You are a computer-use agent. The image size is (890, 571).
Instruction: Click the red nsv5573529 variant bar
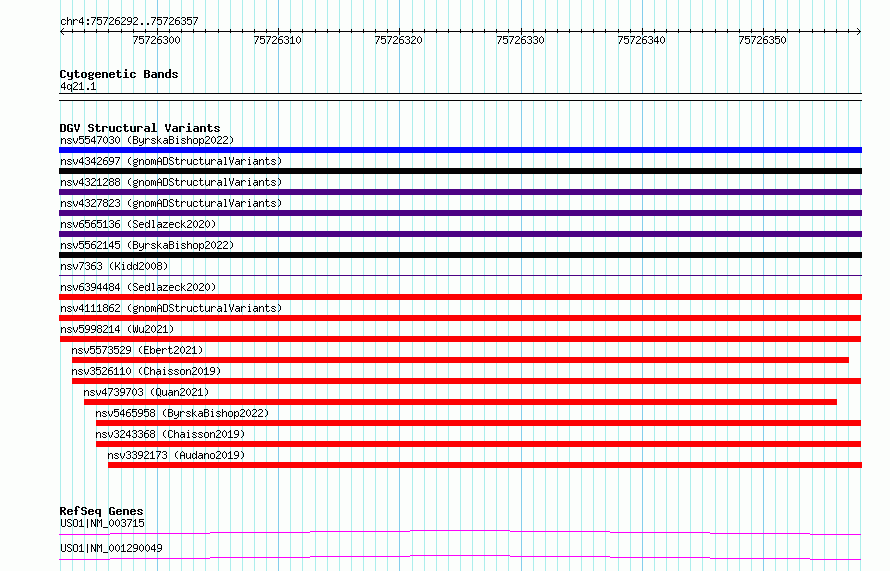point(460,360)
